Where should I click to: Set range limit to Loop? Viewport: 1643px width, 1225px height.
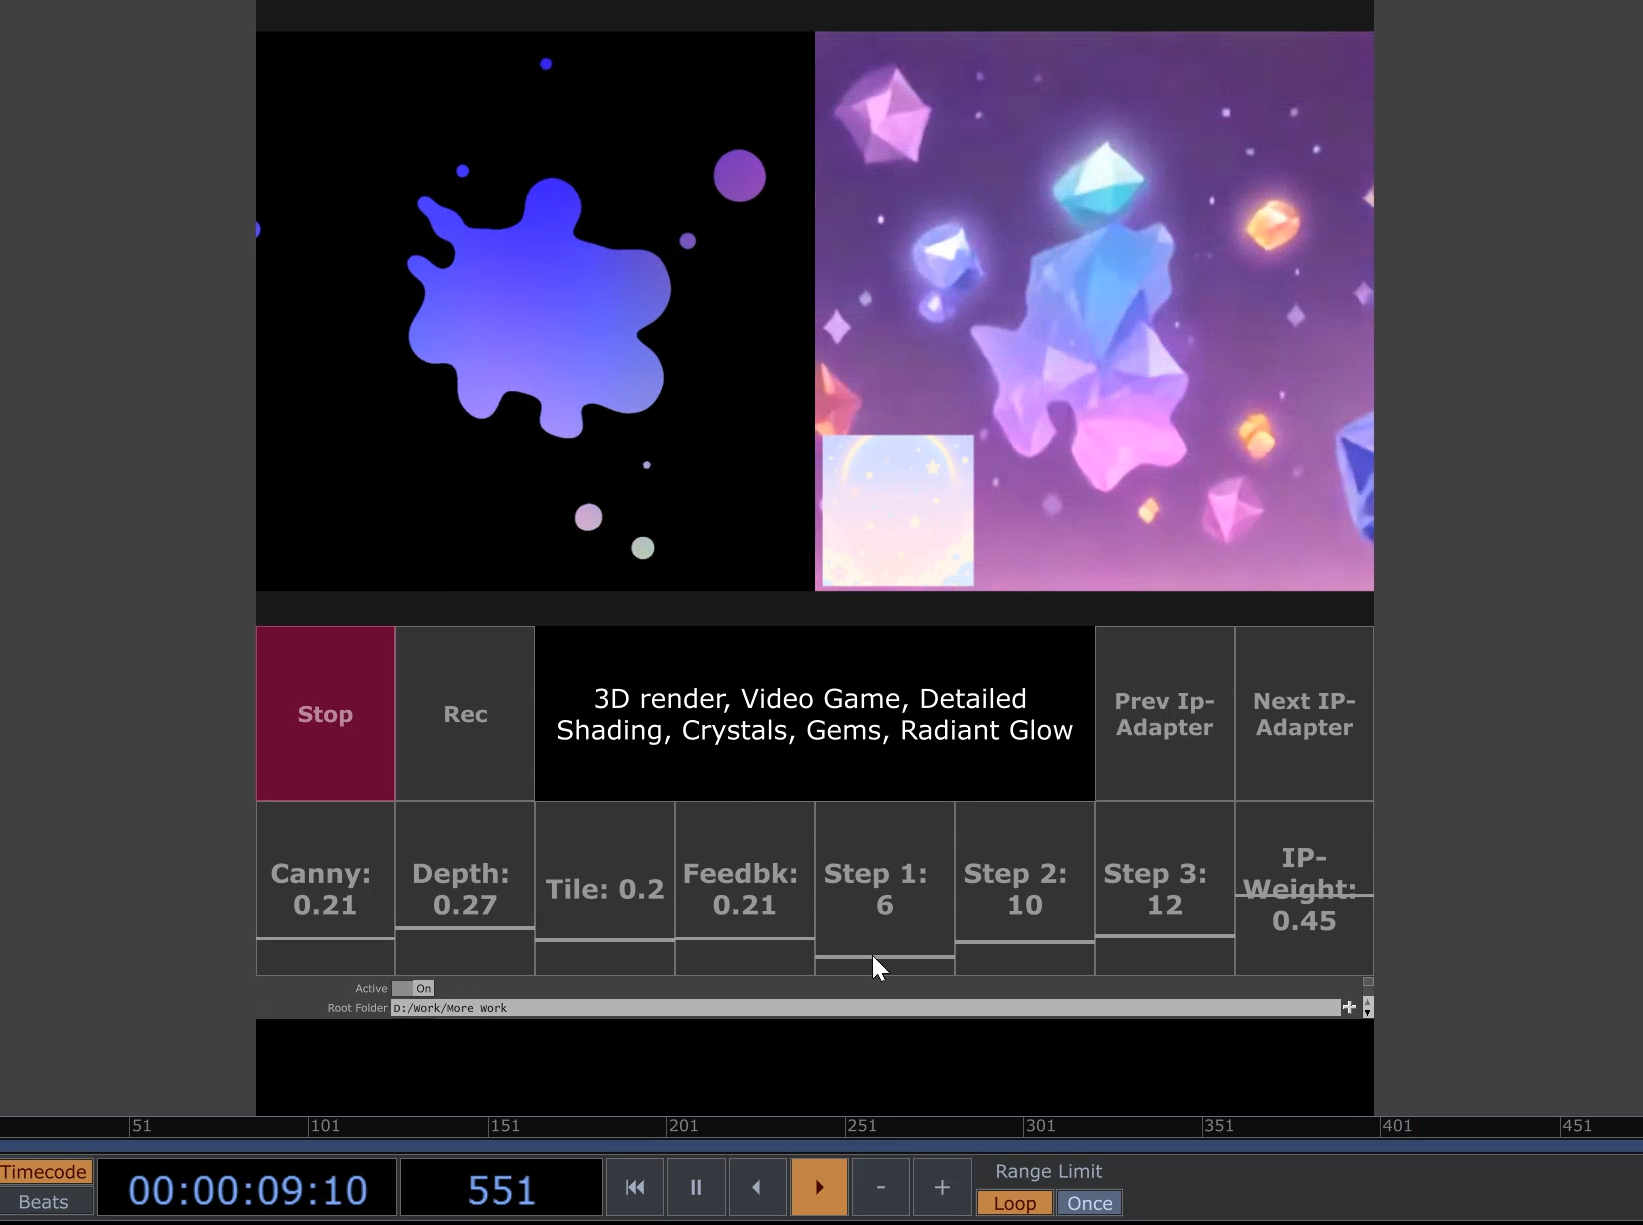[1014, 1203]
